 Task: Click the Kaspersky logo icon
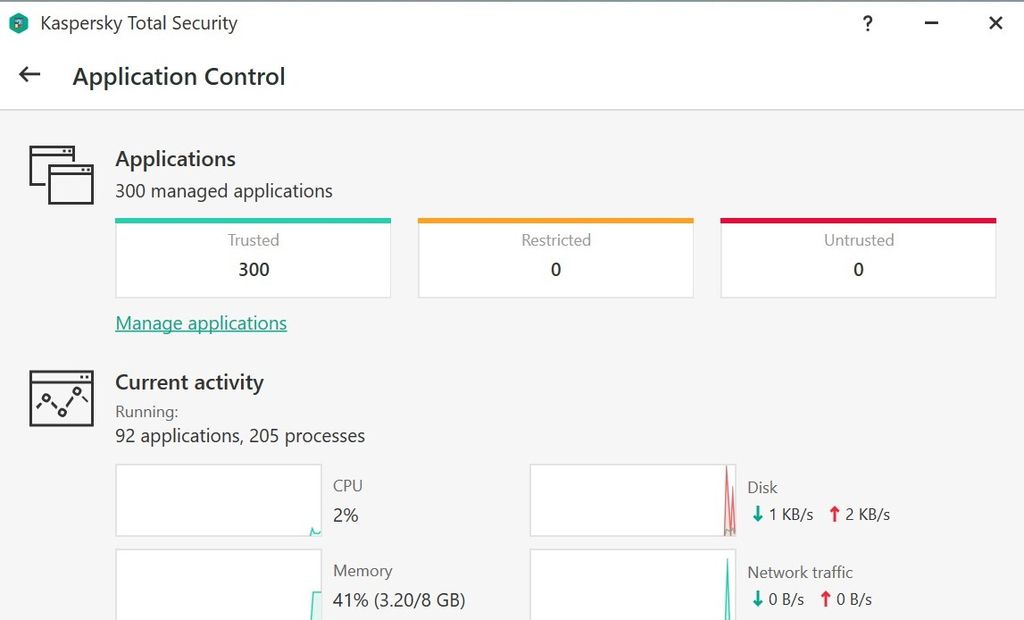(x=19, y=22)
